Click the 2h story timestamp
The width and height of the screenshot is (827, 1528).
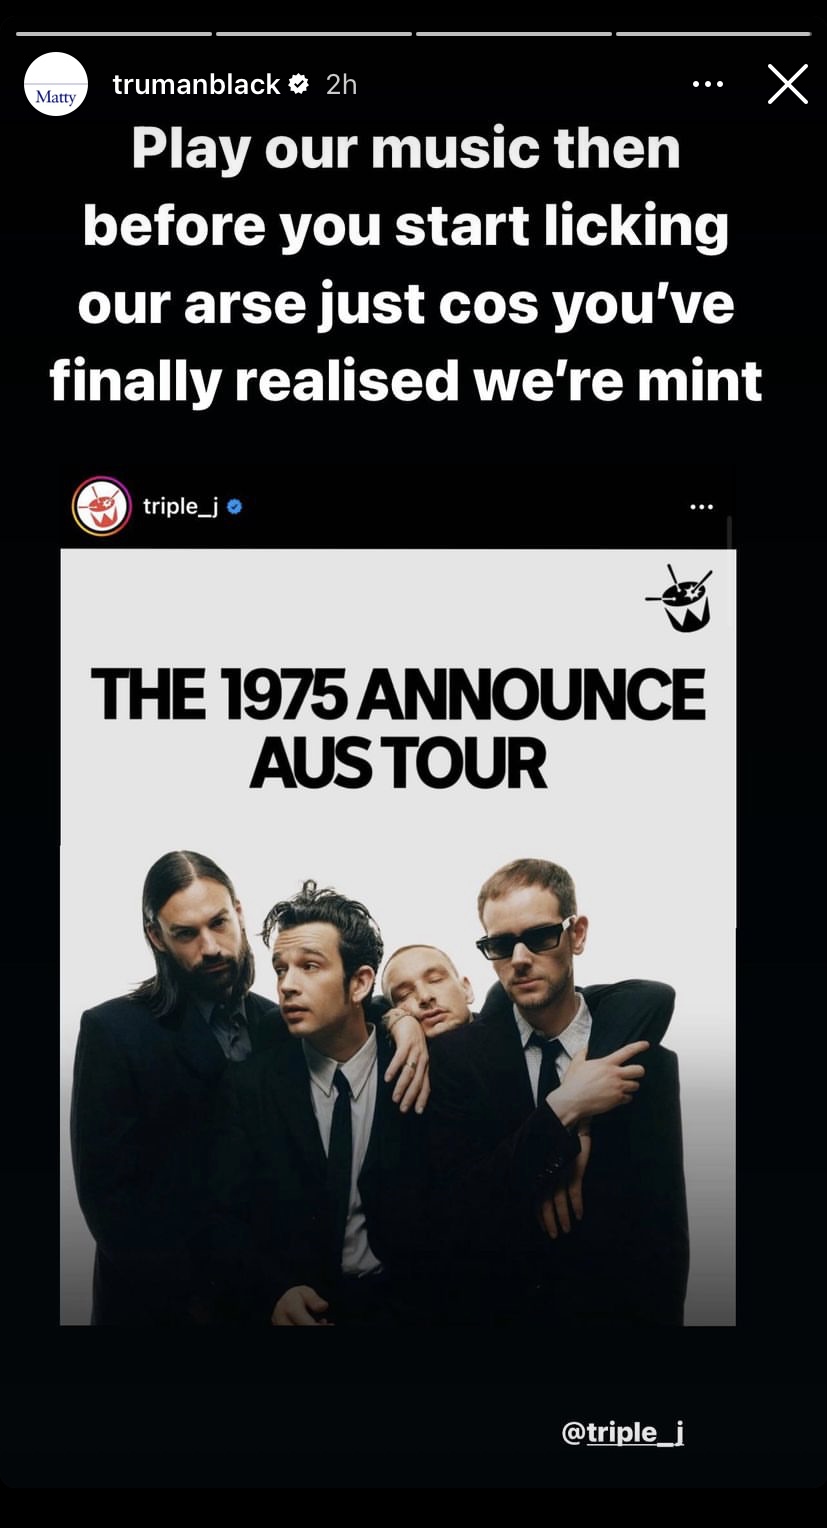(x=341, y=84)
